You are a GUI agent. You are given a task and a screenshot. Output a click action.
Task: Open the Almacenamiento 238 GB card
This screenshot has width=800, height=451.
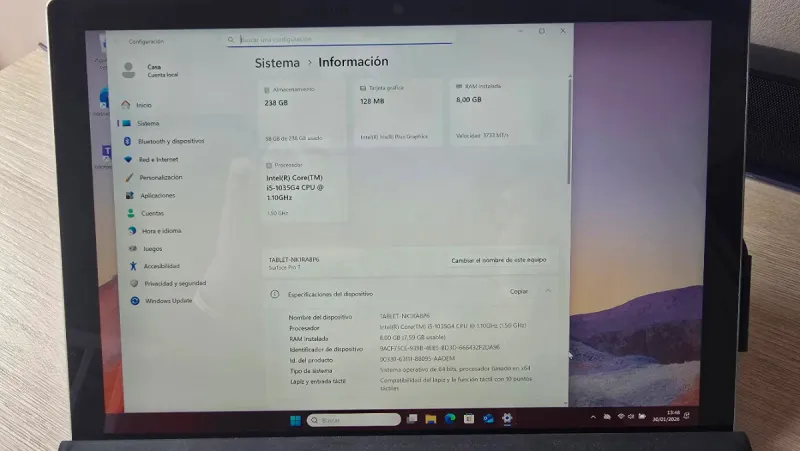point(303,113)
